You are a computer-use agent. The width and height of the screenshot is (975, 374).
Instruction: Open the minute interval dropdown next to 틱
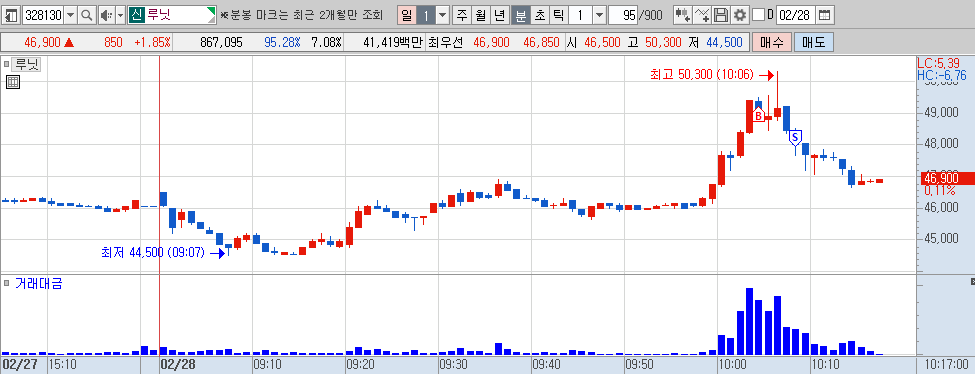point(598,15)
